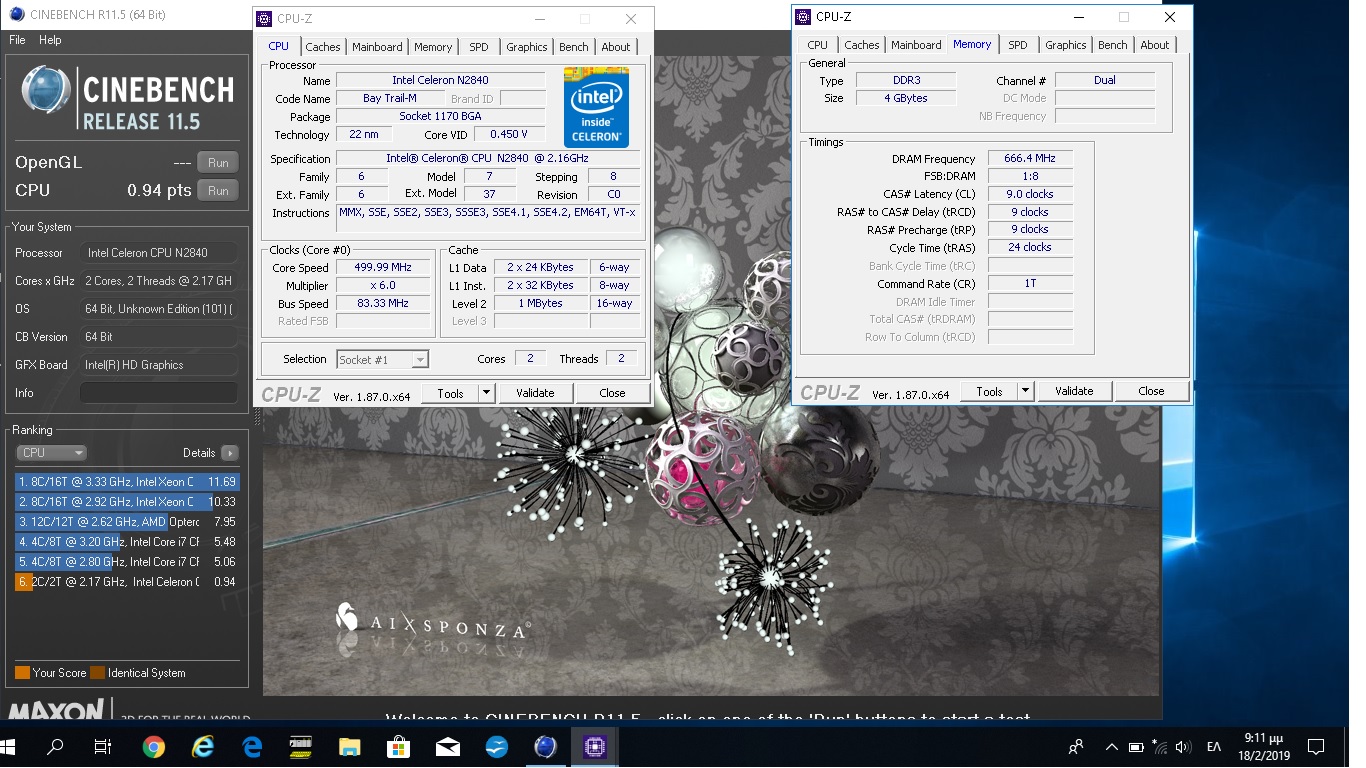This screenshot has height=768, width=1366.
Task: Launch Internet Explorer from taskbar
Action: point(203,746)
